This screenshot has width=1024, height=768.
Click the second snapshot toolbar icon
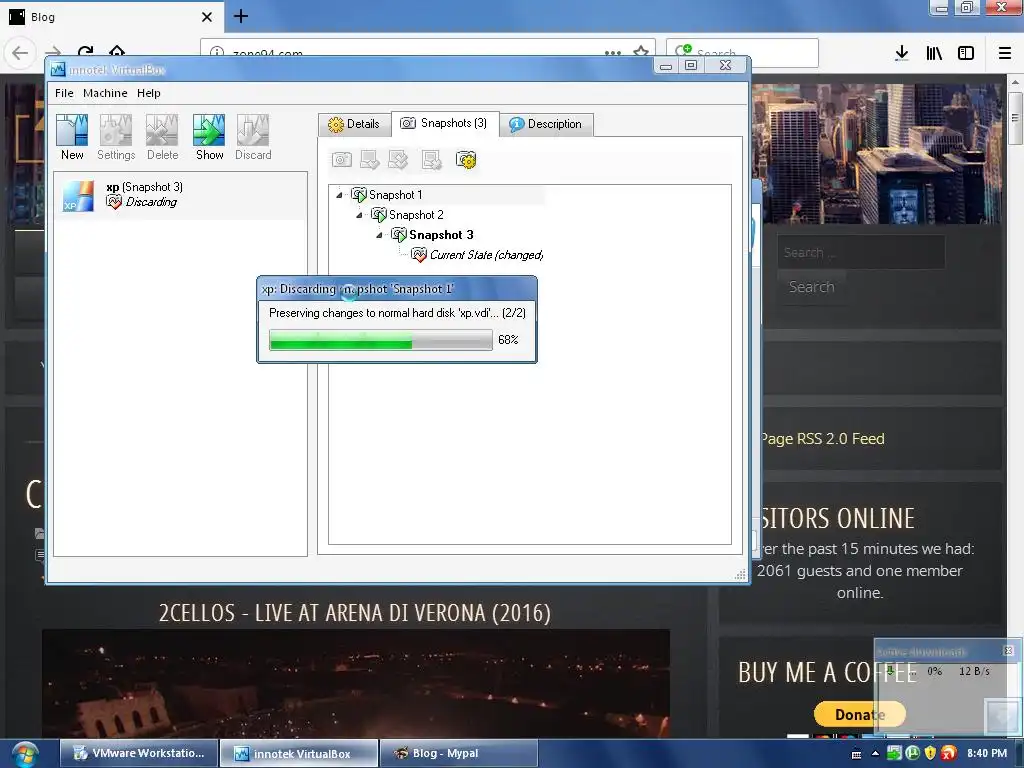[x=370, y=159]
